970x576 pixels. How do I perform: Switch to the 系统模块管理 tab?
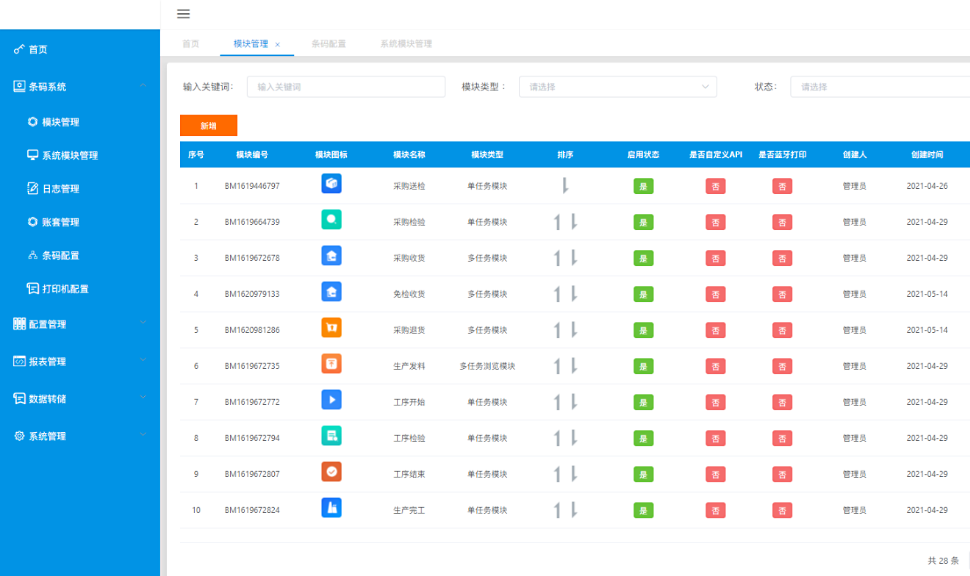(406, 44)
